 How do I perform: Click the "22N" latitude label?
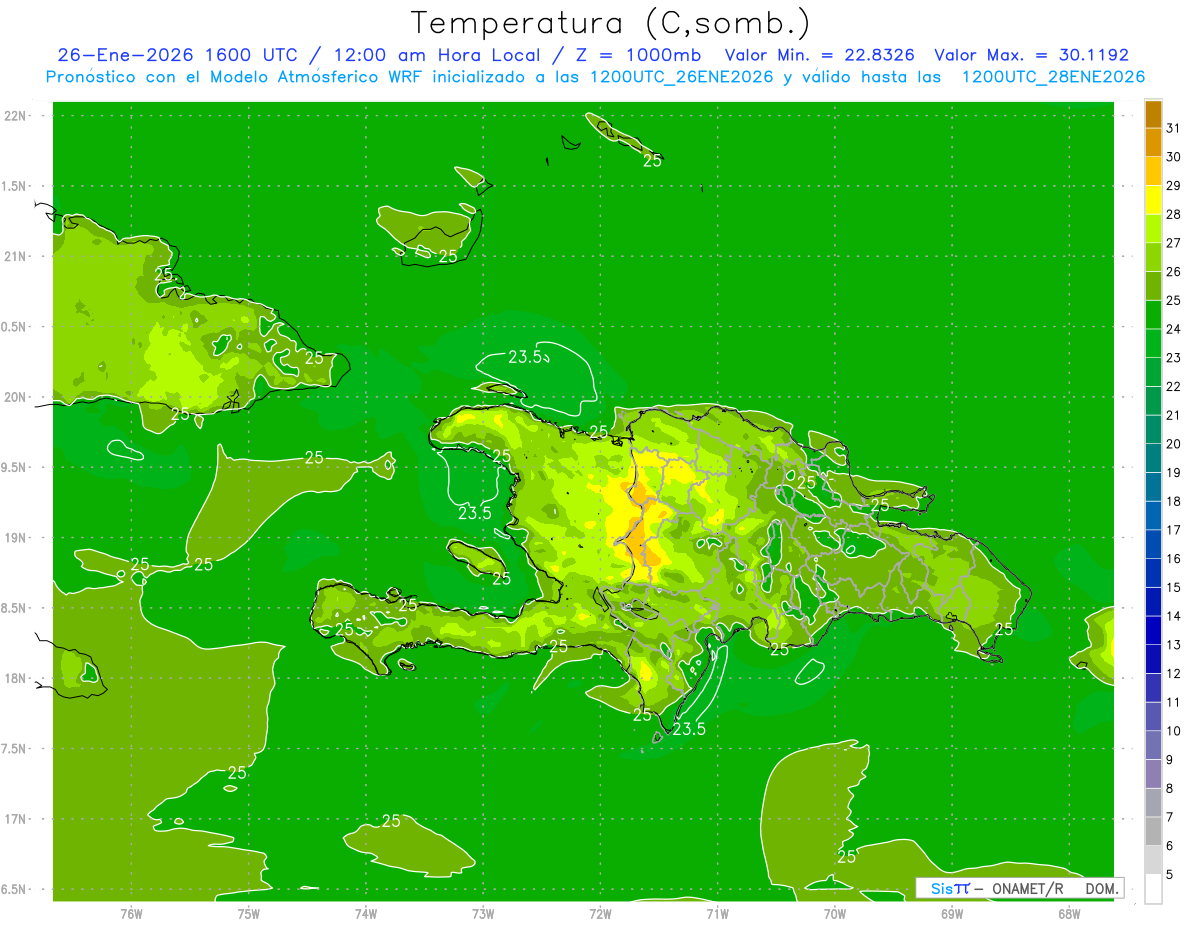tap(17, 115)
